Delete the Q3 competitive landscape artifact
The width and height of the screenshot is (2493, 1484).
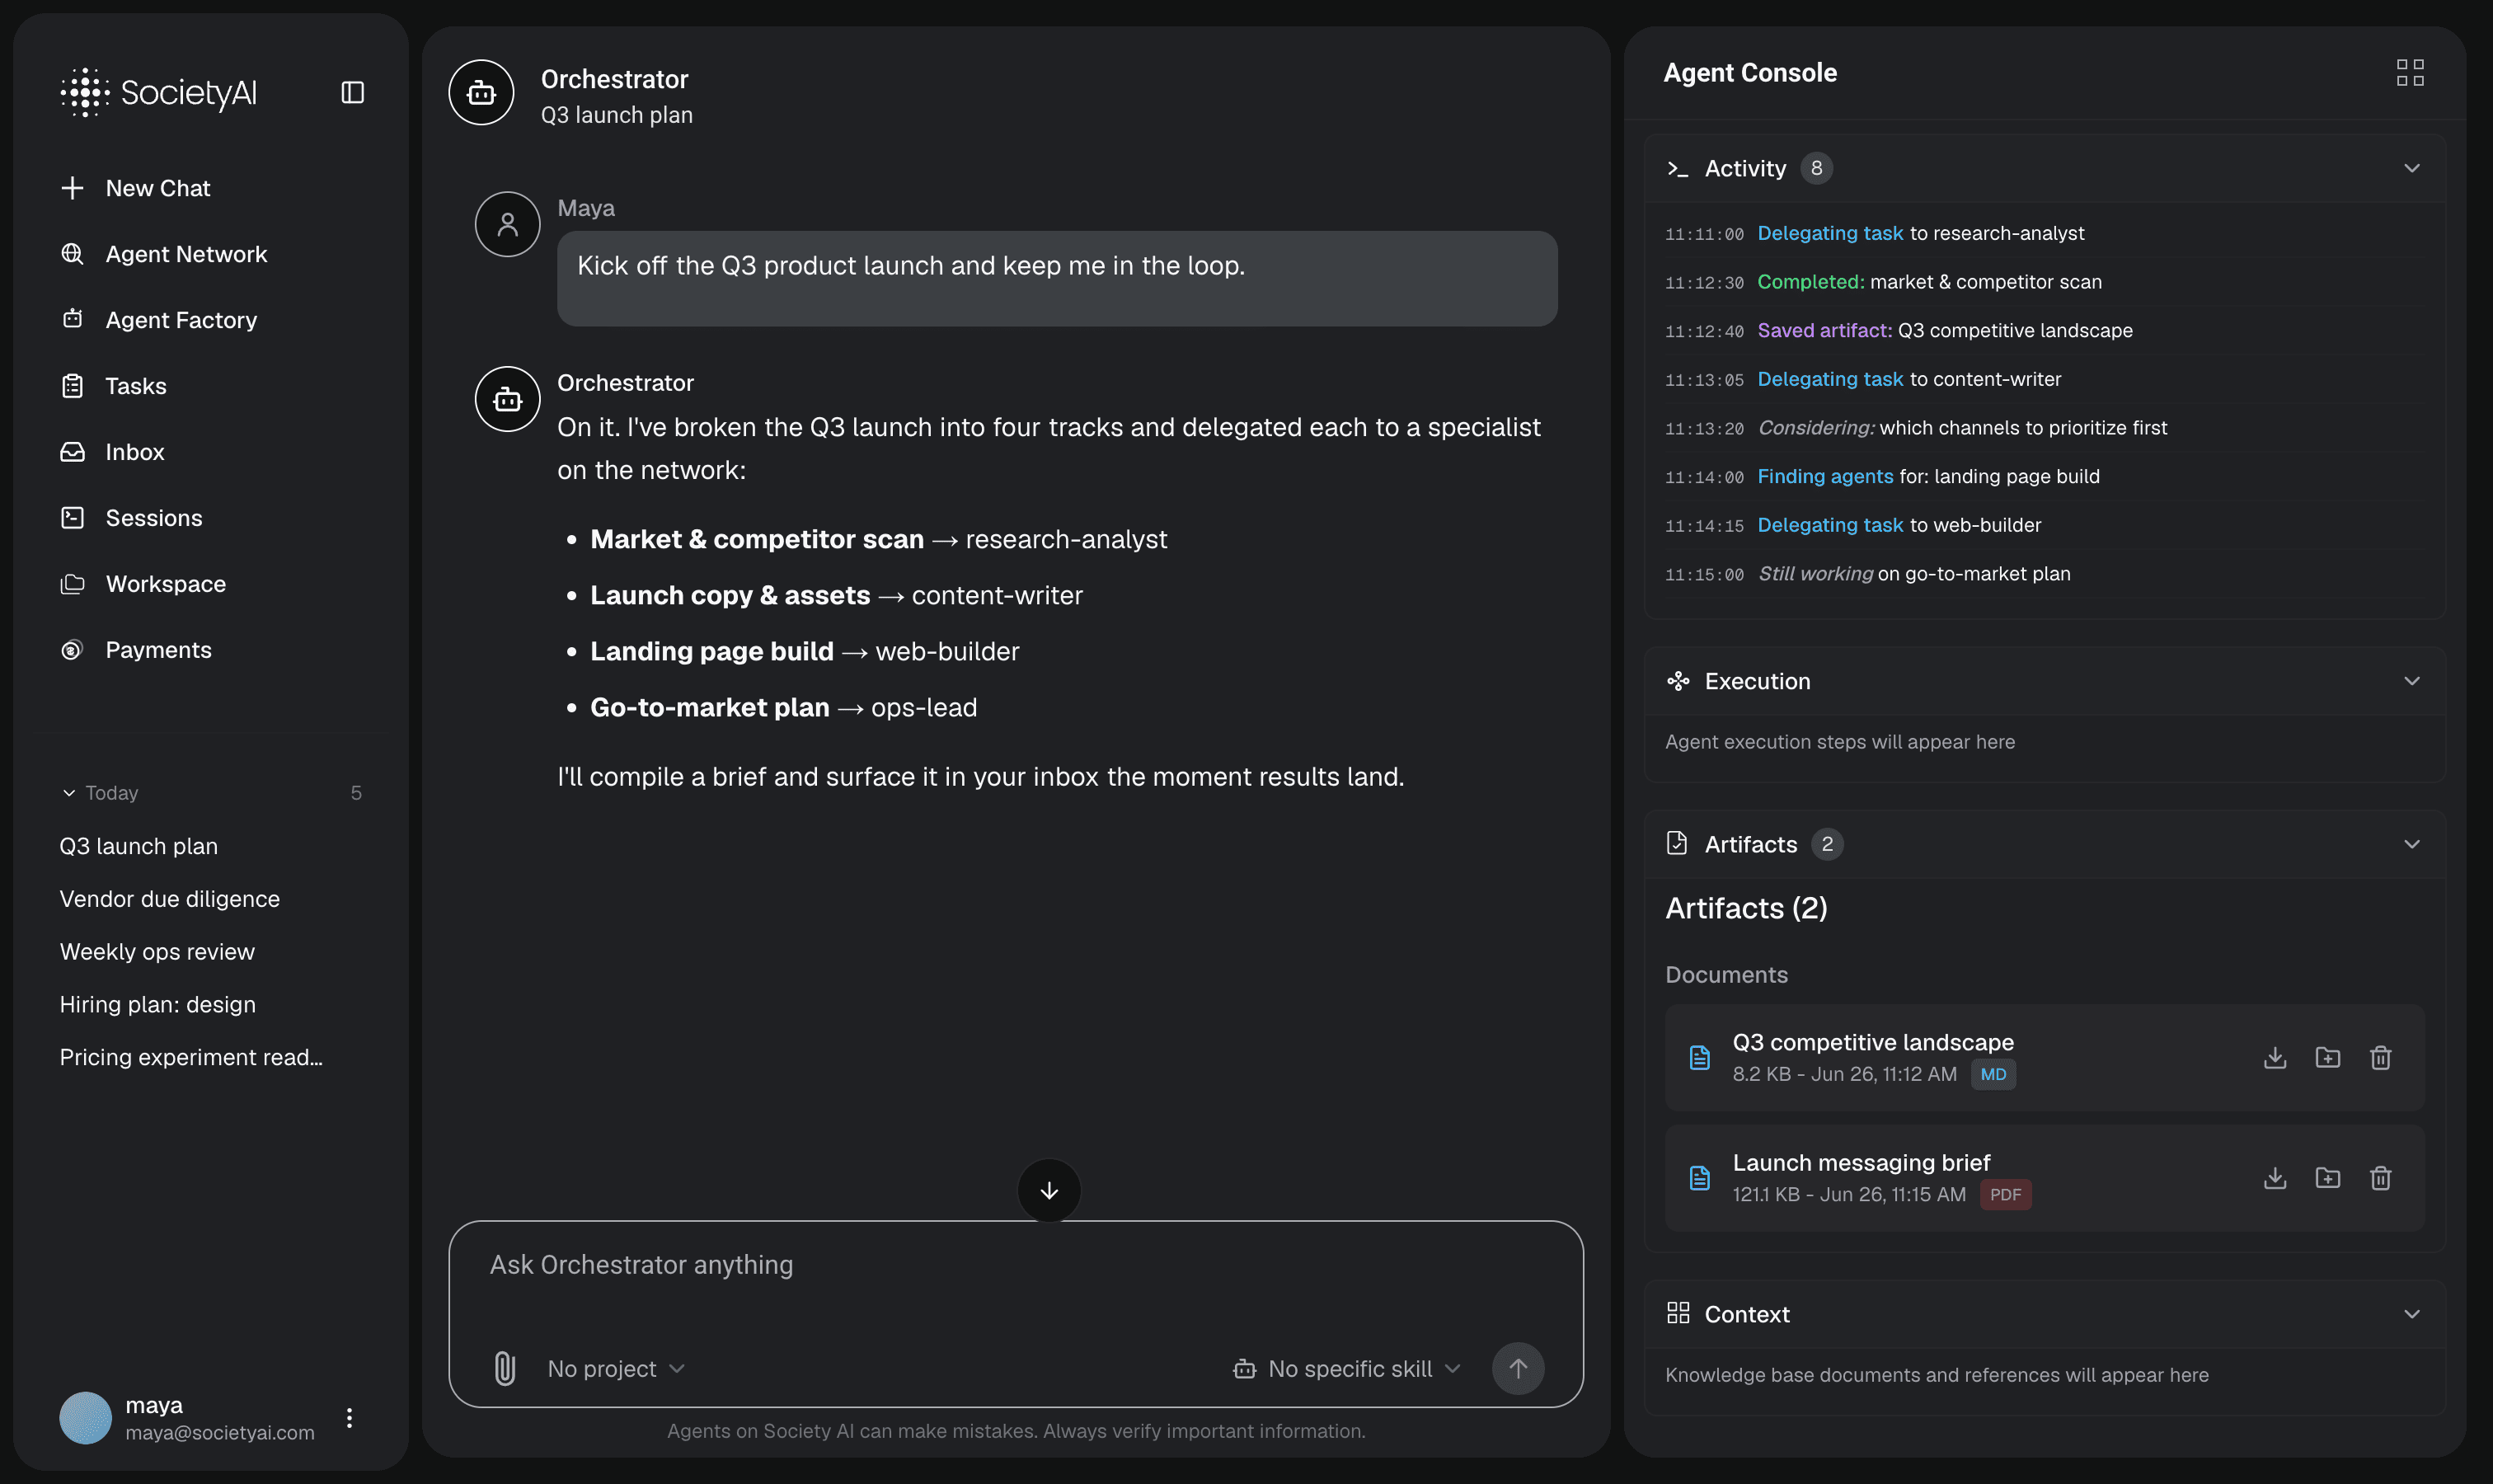tap(2381, 1057)
